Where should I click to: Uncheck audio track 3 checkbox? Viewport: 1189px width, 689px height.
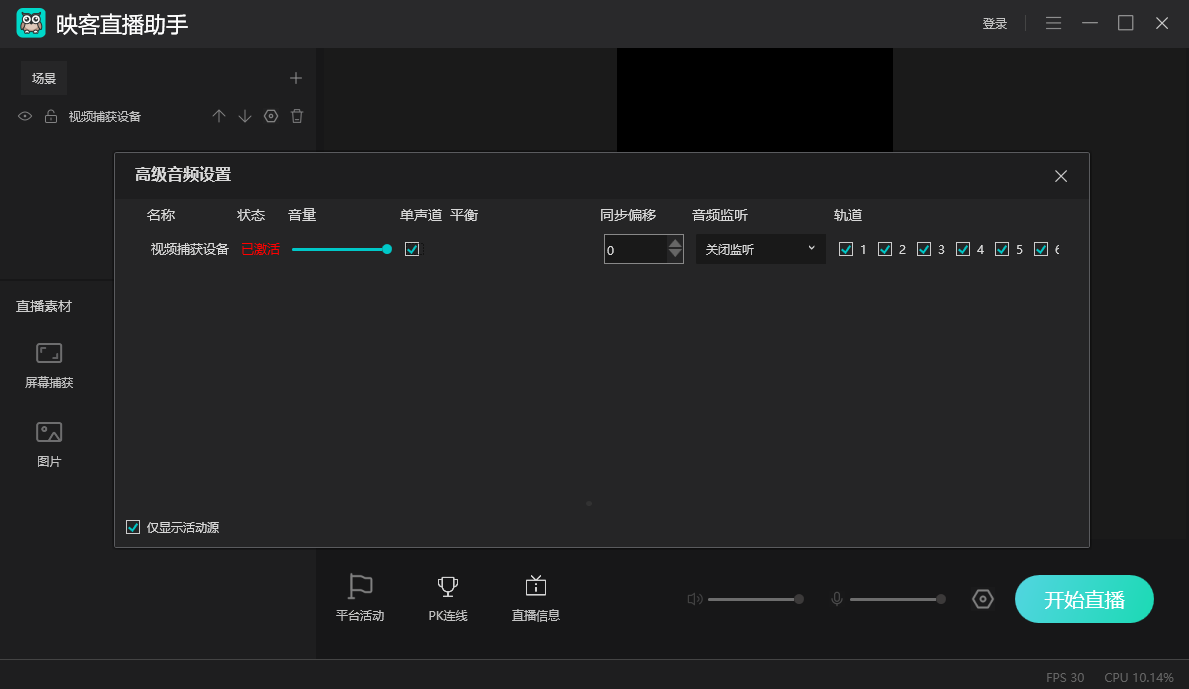coord(924,249)
